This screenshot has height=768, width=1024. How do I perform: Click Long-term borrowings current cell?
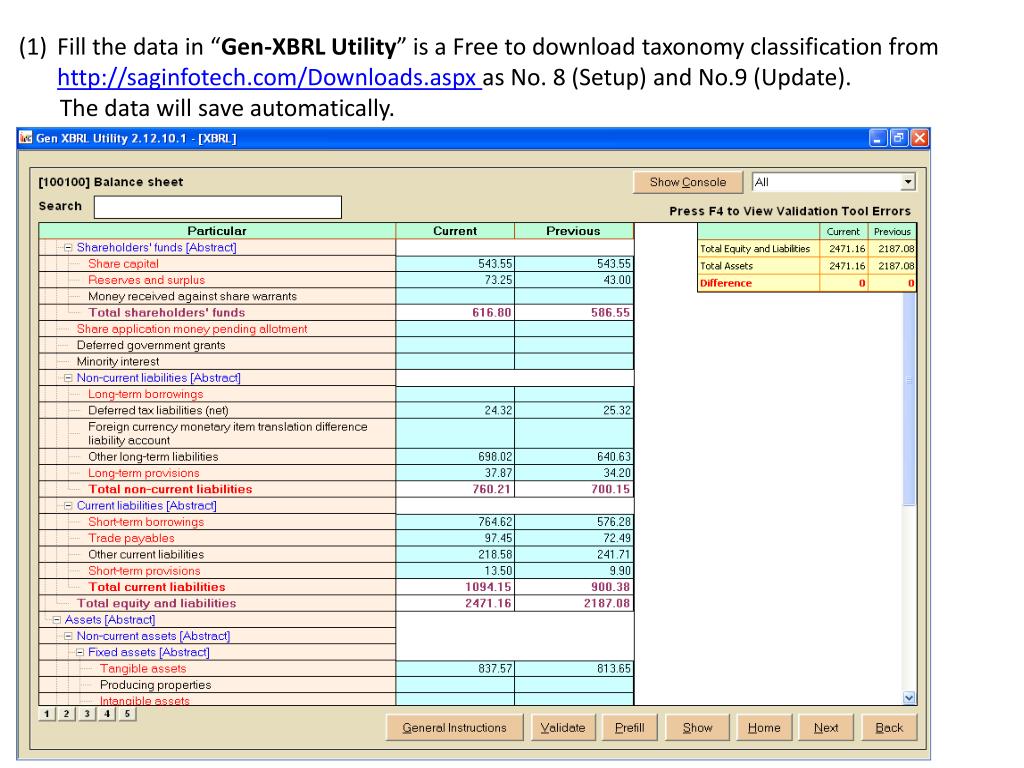(455, 394)
